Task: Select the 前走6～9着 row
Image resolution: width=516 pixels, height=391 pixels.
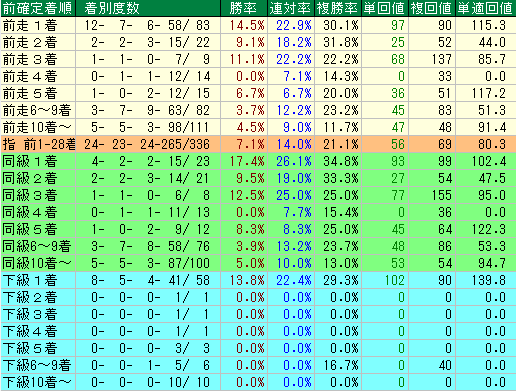Action: 258,110
